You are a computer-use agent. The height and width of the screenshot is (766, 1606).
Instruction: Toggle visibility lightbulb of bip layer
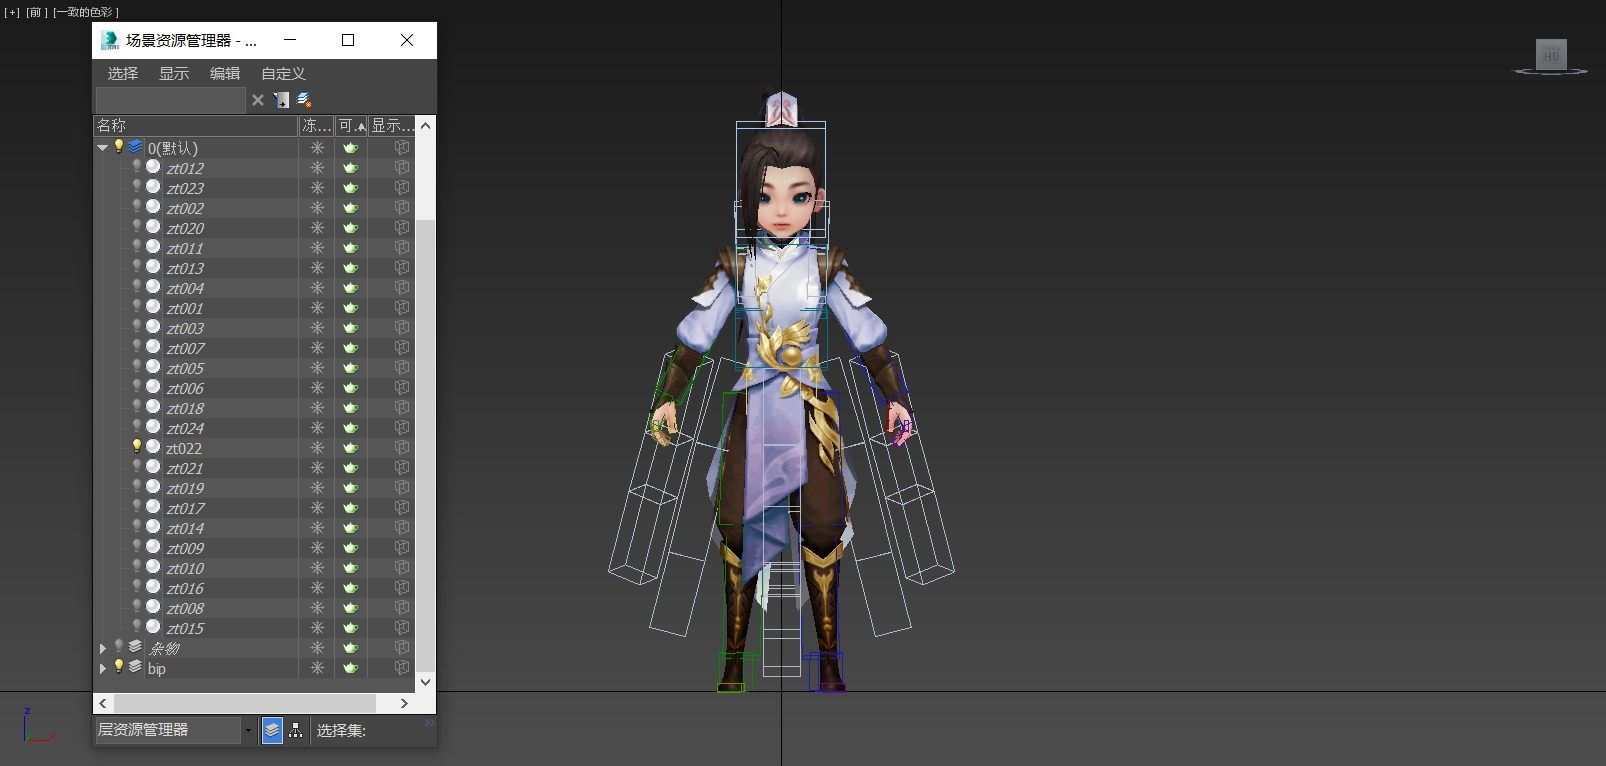119,667
